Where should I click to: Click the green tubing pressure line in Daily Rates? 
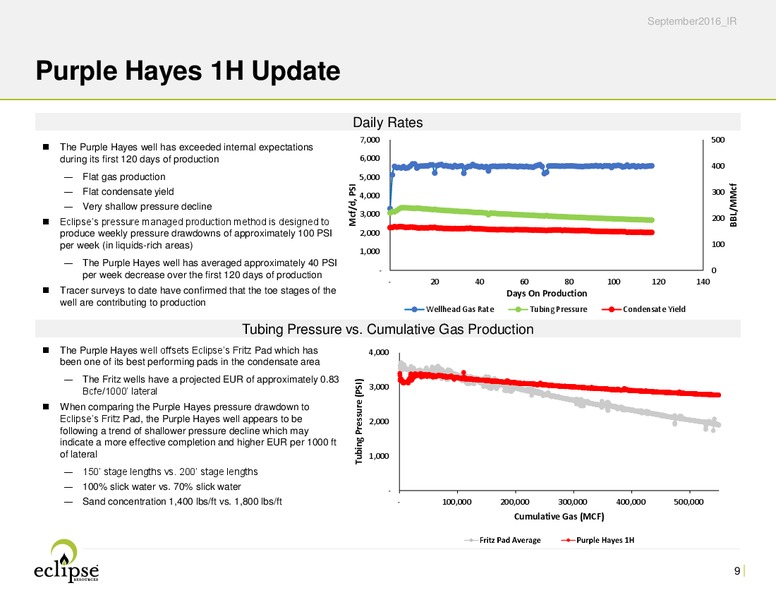(523, 214)
